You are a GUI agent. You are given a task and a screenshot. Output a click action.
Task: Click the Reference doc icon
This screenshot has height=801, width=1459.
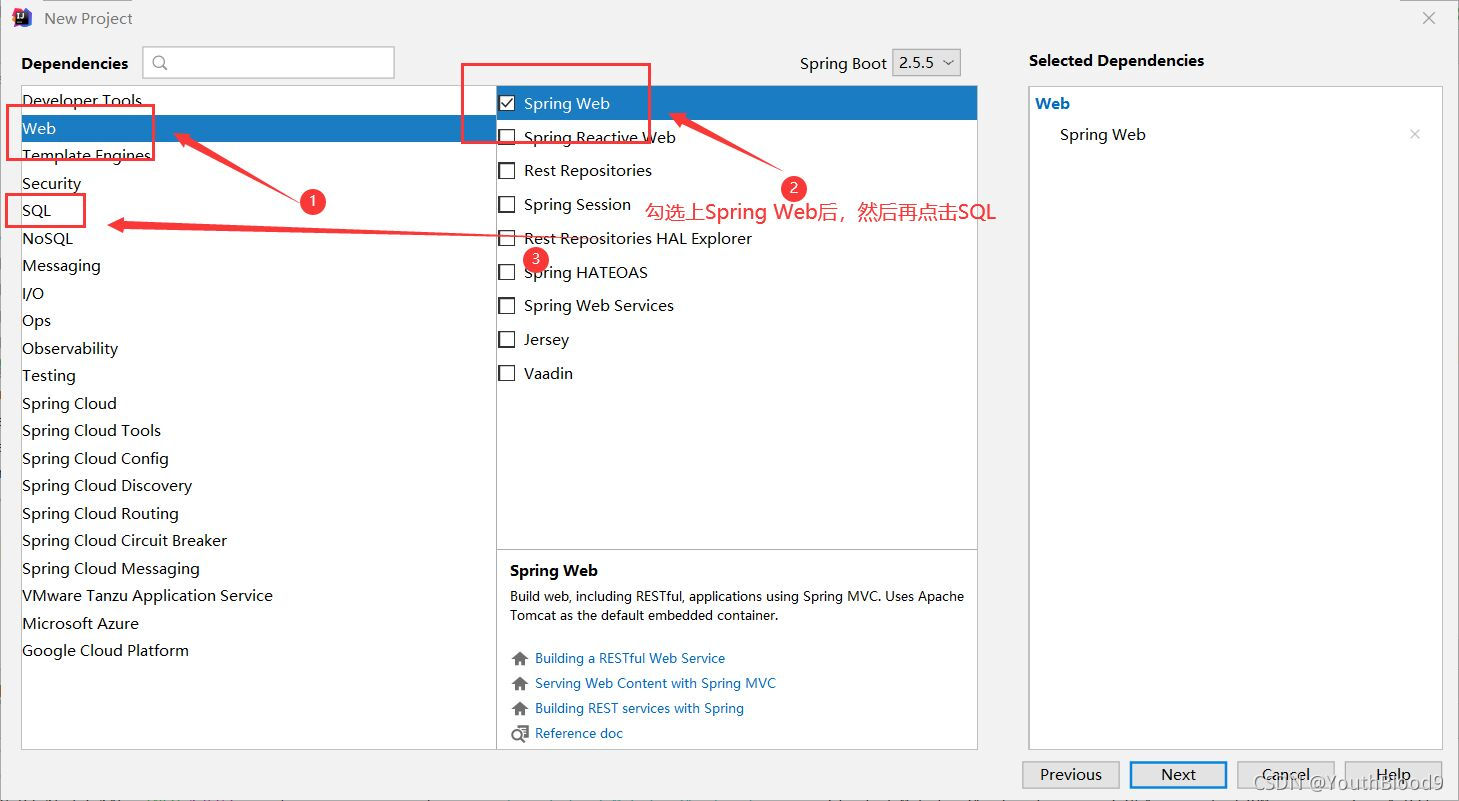coord(519,734)
